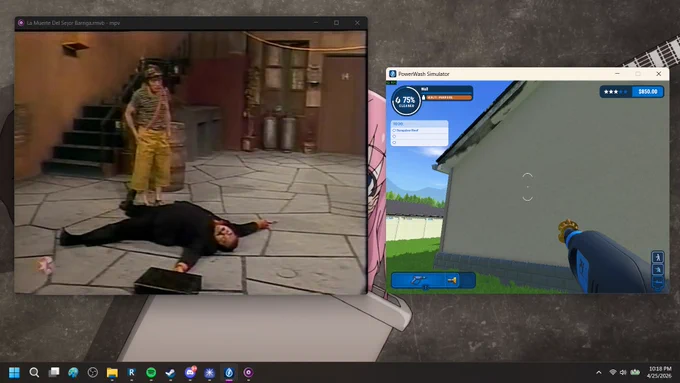Image resolution: width=680 pixels, height=383 pixels.
Task: Switch to PowerWash Simulator taskbar icon
Action: click(229, 372)
